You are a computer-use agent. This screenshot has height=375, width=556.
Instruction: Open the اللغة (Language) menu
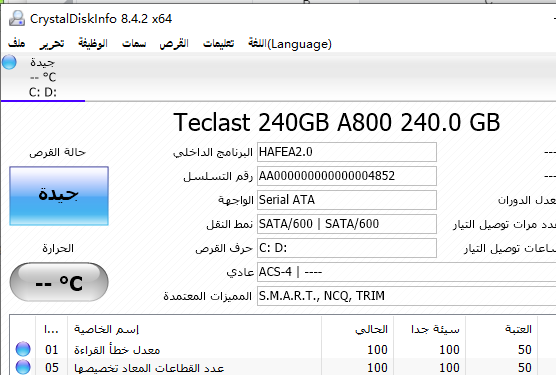[x=290, y=44]
